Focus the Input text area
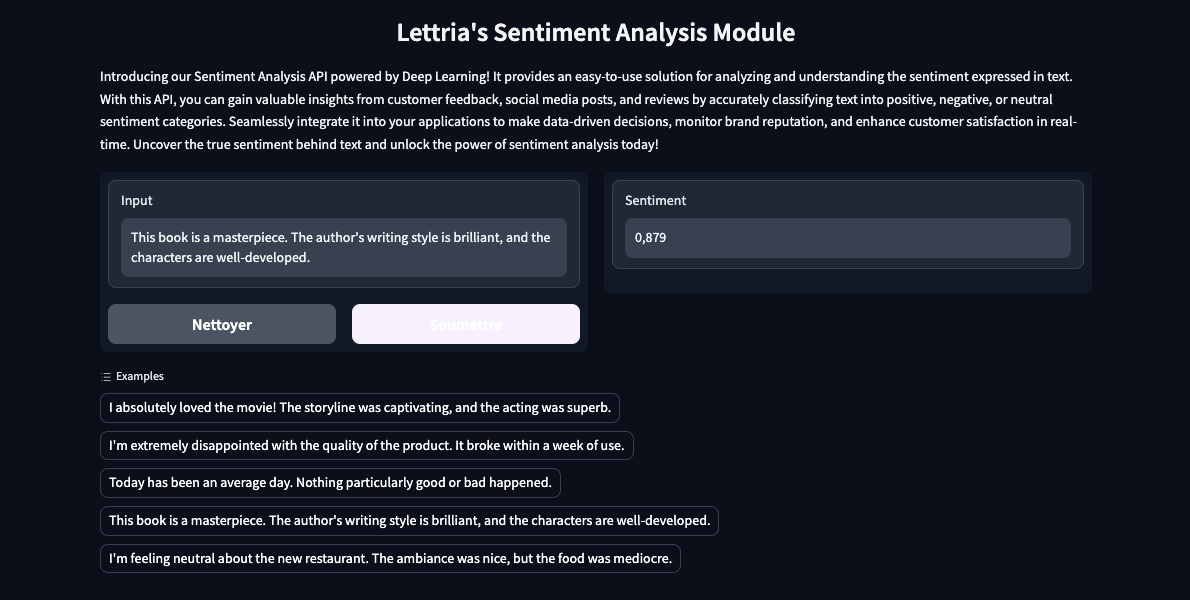 [x=343, y=247]
